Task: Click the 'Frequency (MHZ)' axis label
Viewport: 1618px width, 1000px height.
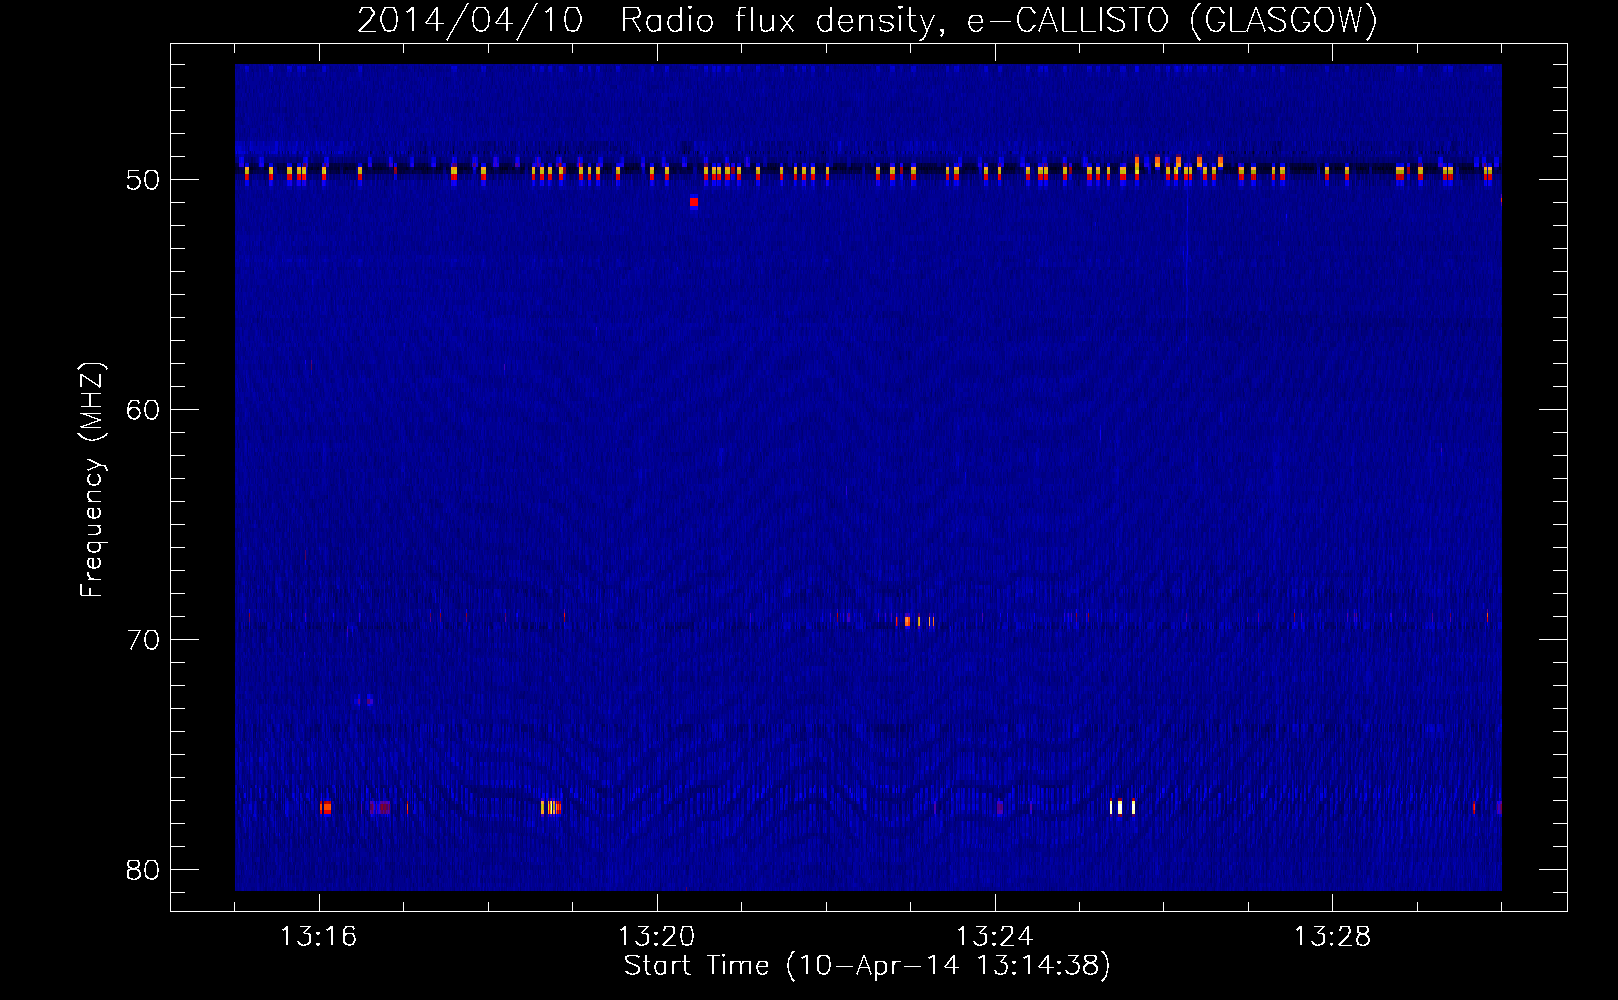Action: click(92, 480)
